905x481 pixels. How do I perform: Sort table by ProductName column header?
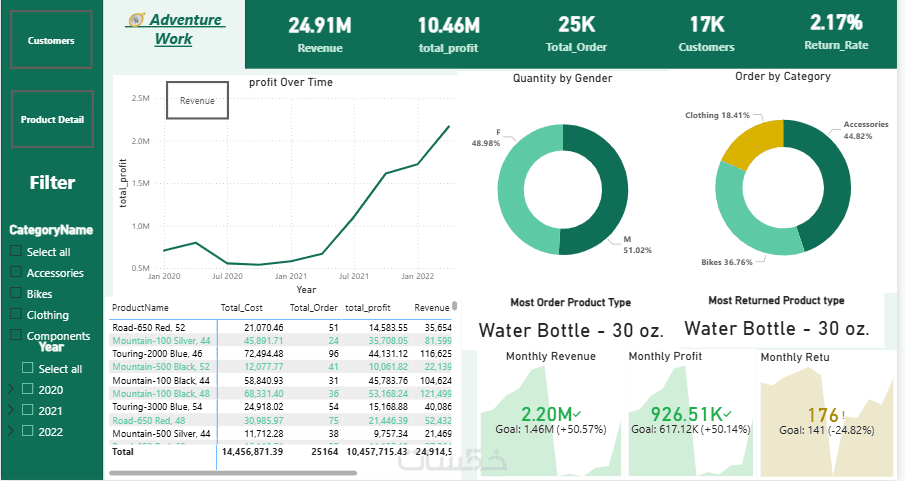coord(140,308)
